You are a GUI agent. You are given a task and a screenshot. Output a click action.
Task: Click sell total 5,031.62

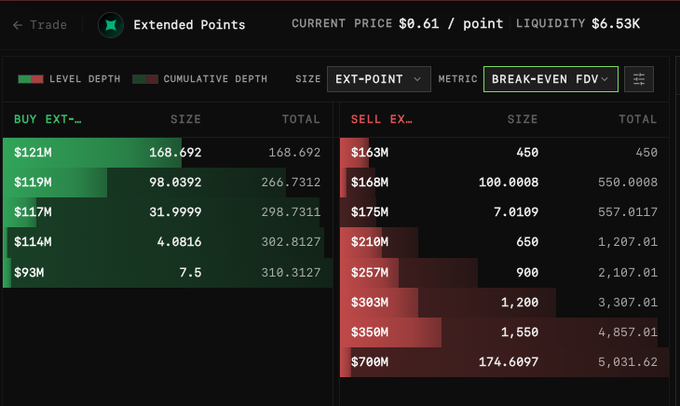pos(628,362)
